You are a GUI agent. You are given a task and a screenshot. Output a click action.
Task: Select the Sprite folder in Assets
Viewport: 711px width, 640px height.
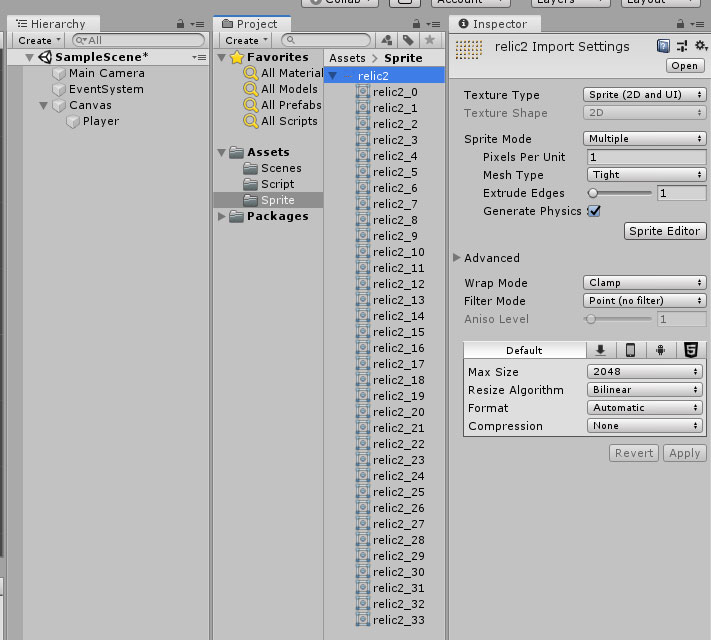pos(268,200)
